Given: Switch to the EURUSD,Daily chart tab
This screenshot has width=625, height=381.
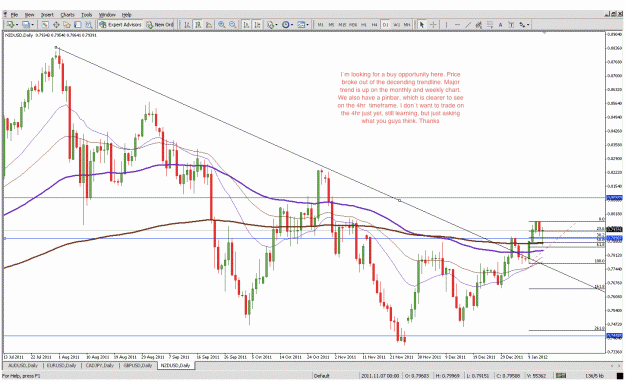Looking at the screenshot, I should [61, 365].
